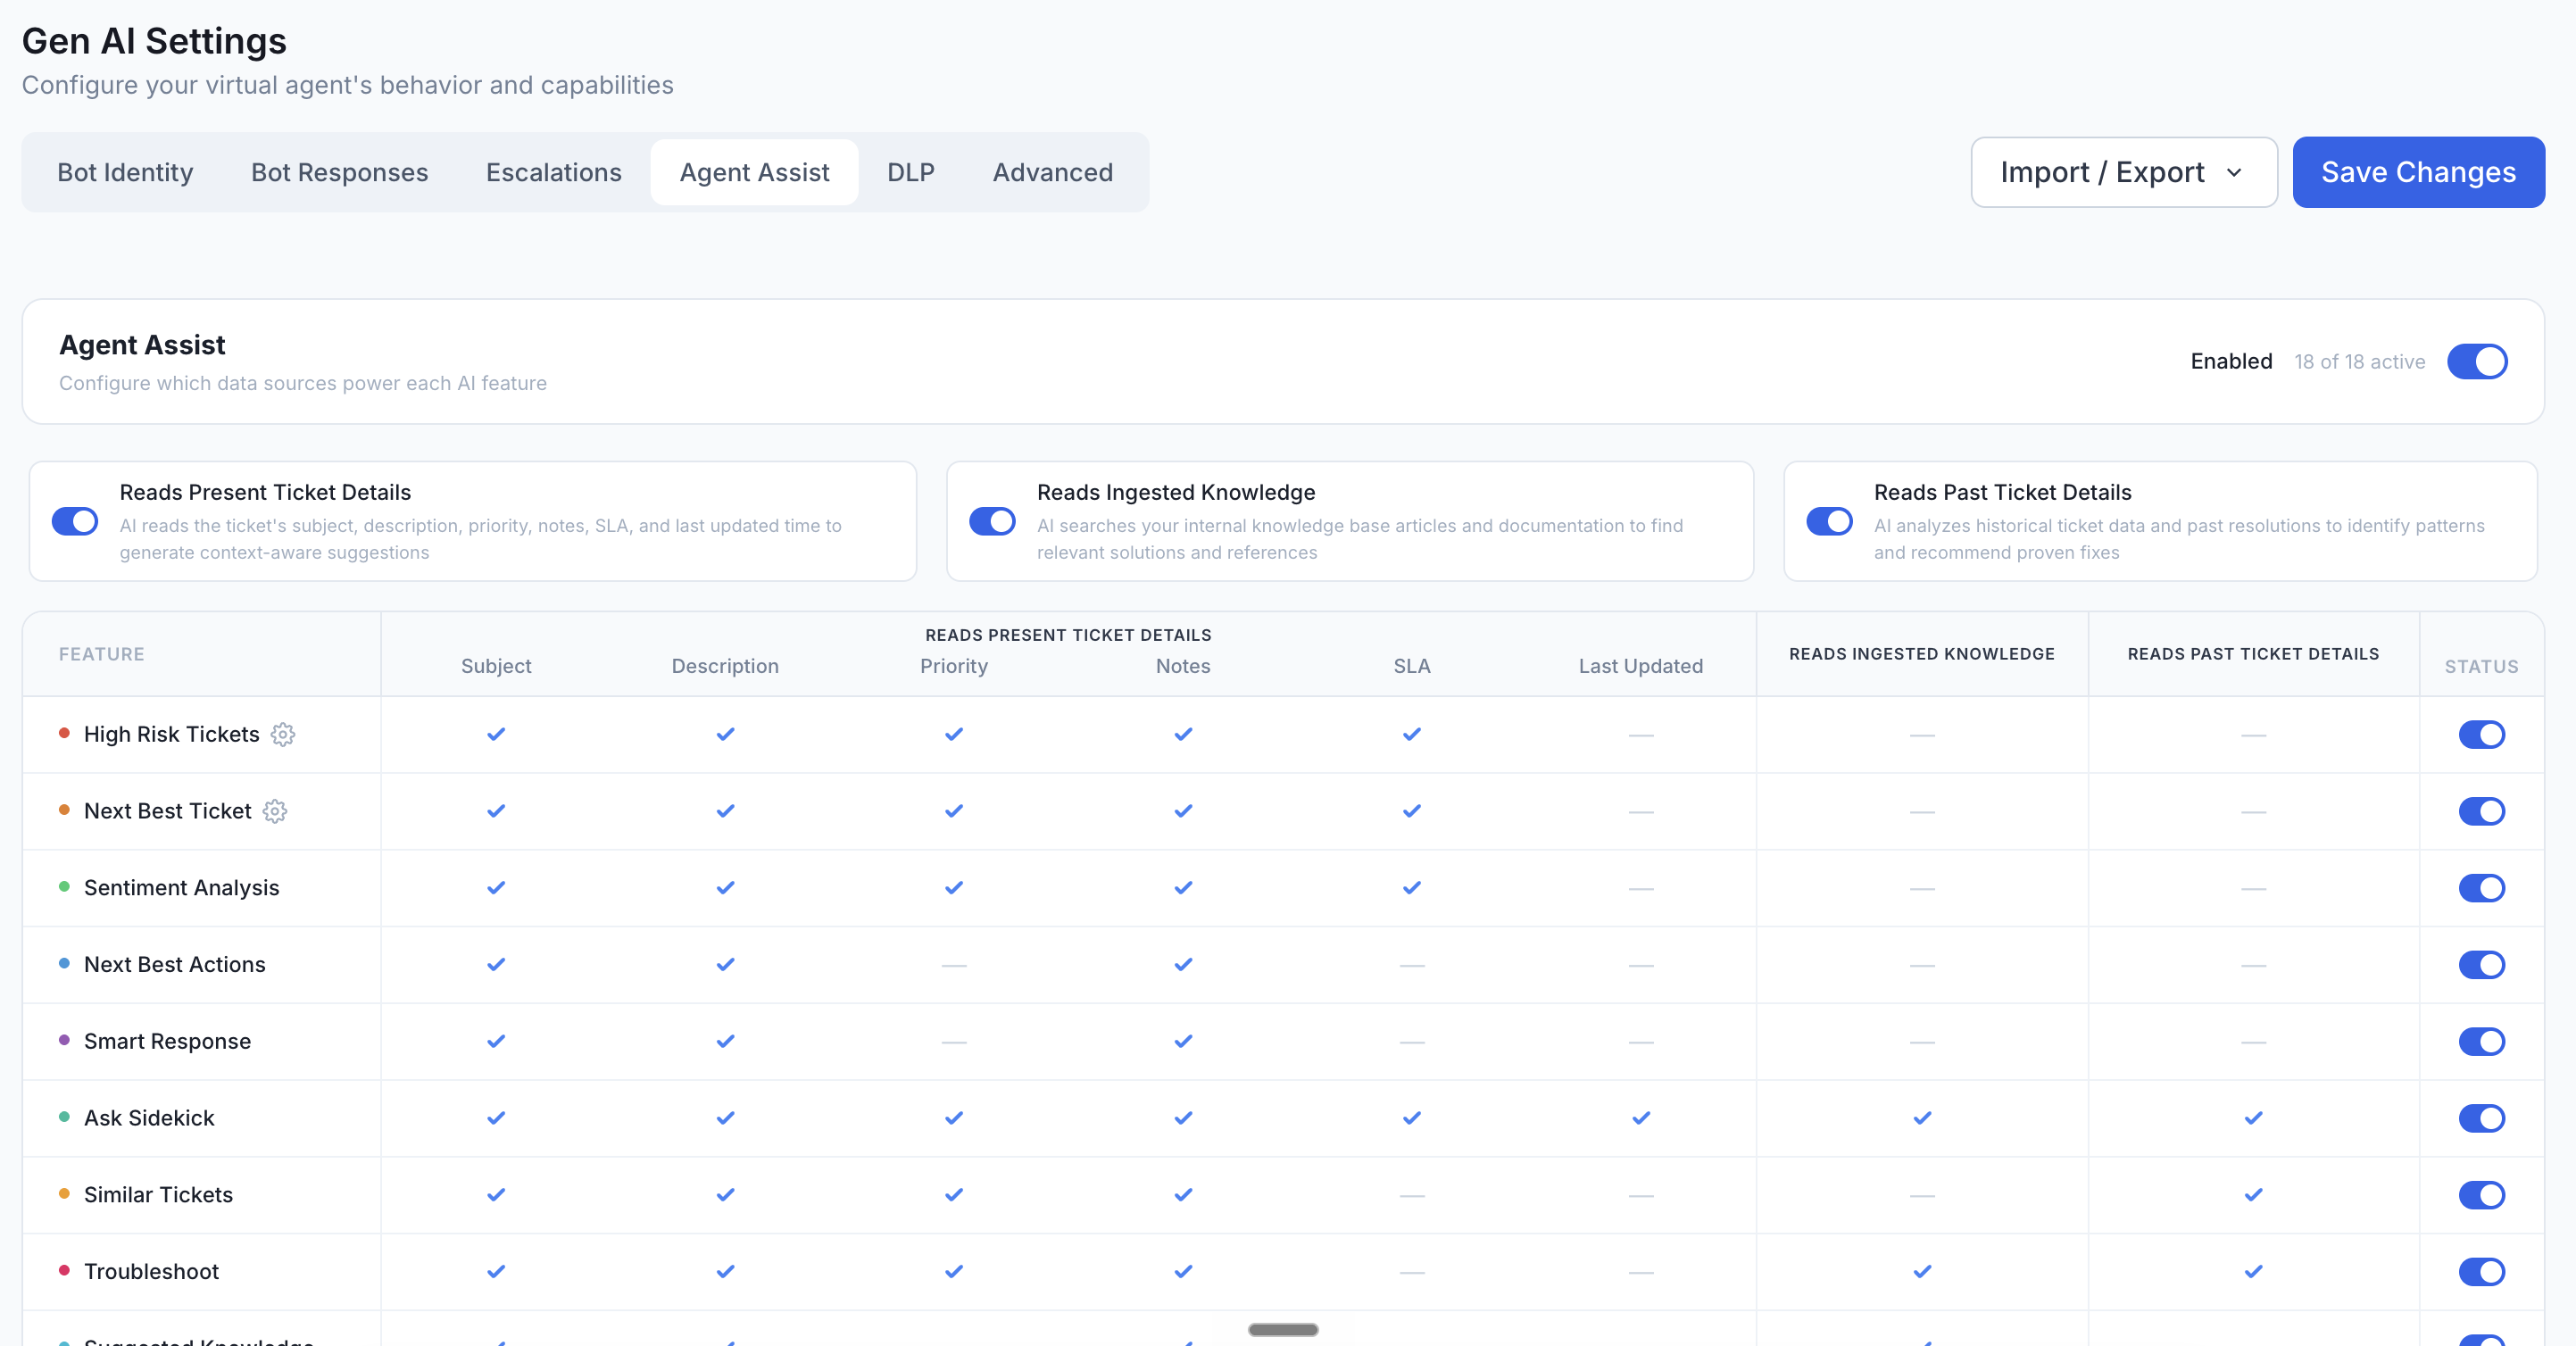Image resolution: width=2576 pixels, height=1346 pixels.
Task: Open settings gear for Next Best Ticket
Action: tap(275, 811)
